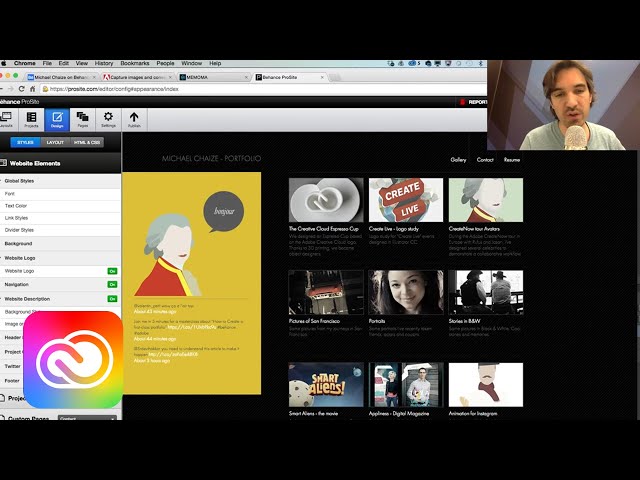Click the red bug icon beside REPORT
The image size is (640, 480).
point(462,102)
